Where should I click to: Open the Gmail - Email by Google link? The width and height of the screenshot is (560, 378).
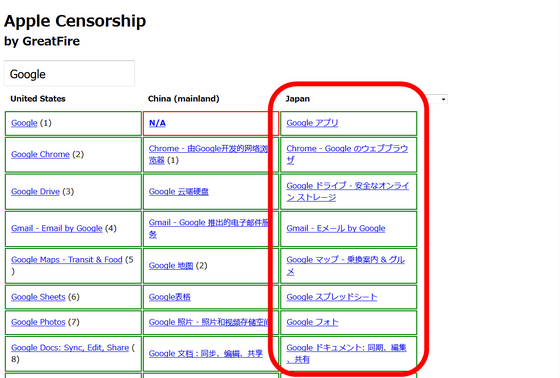click(57, 228)
